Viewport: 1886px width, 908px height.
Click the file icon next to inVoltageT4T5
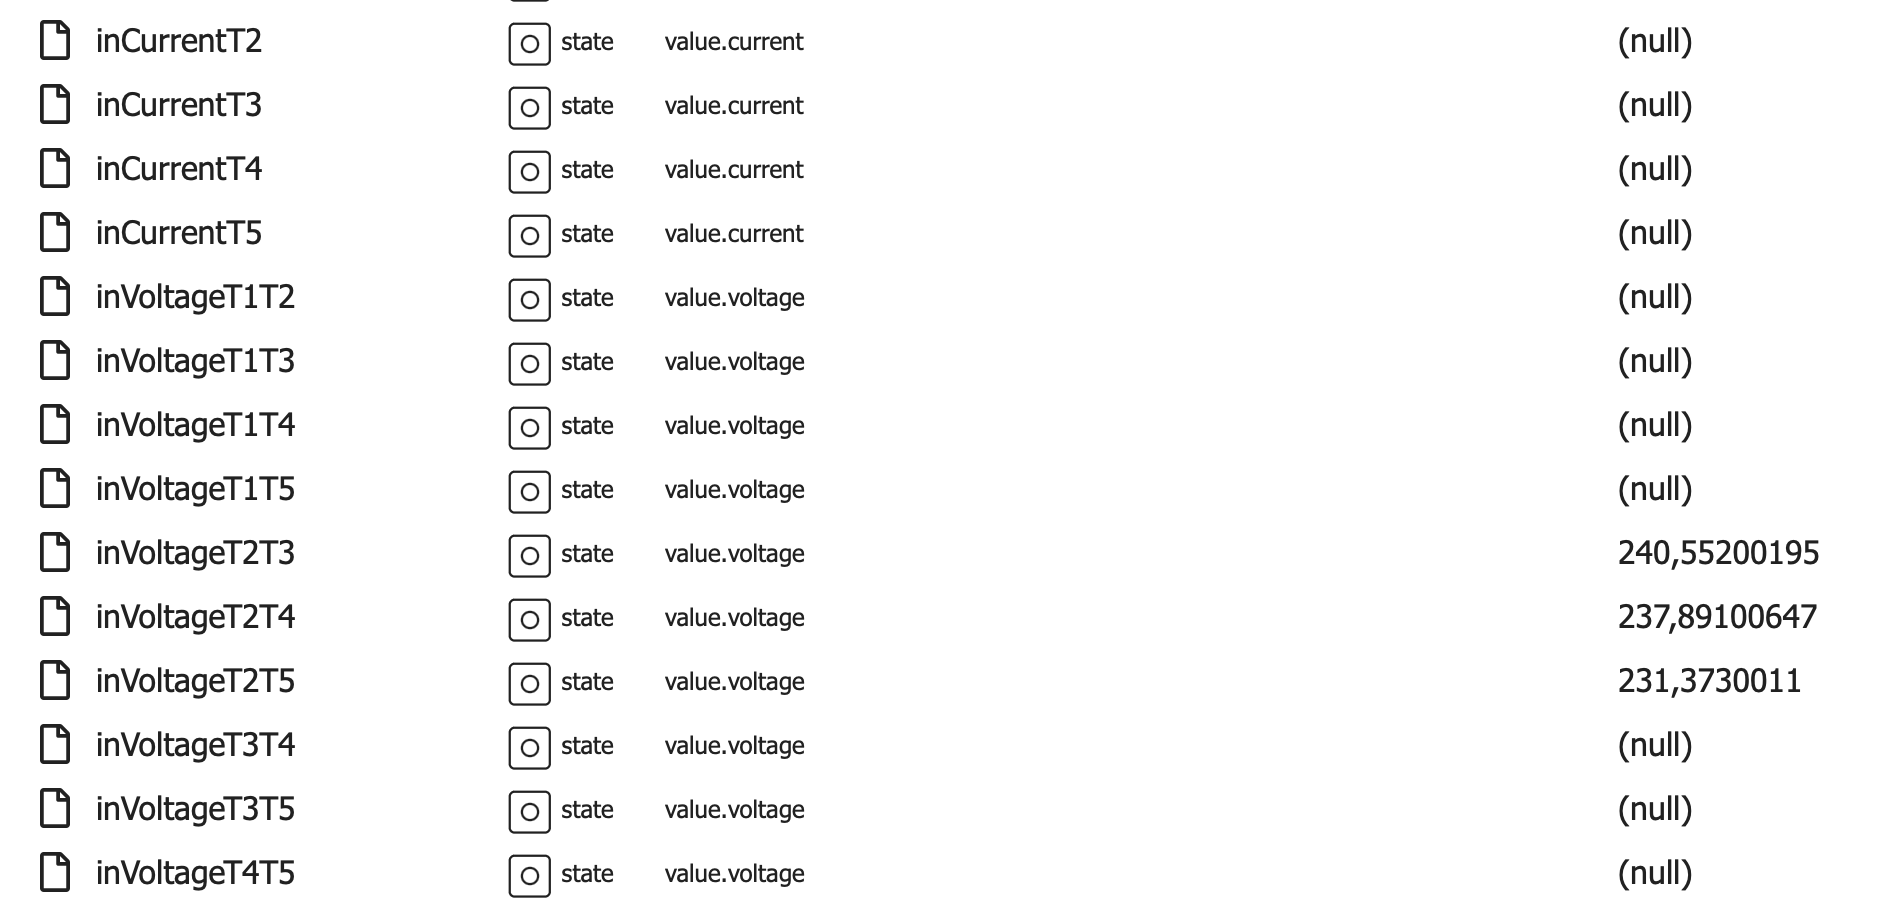click(x=55, y=873)
